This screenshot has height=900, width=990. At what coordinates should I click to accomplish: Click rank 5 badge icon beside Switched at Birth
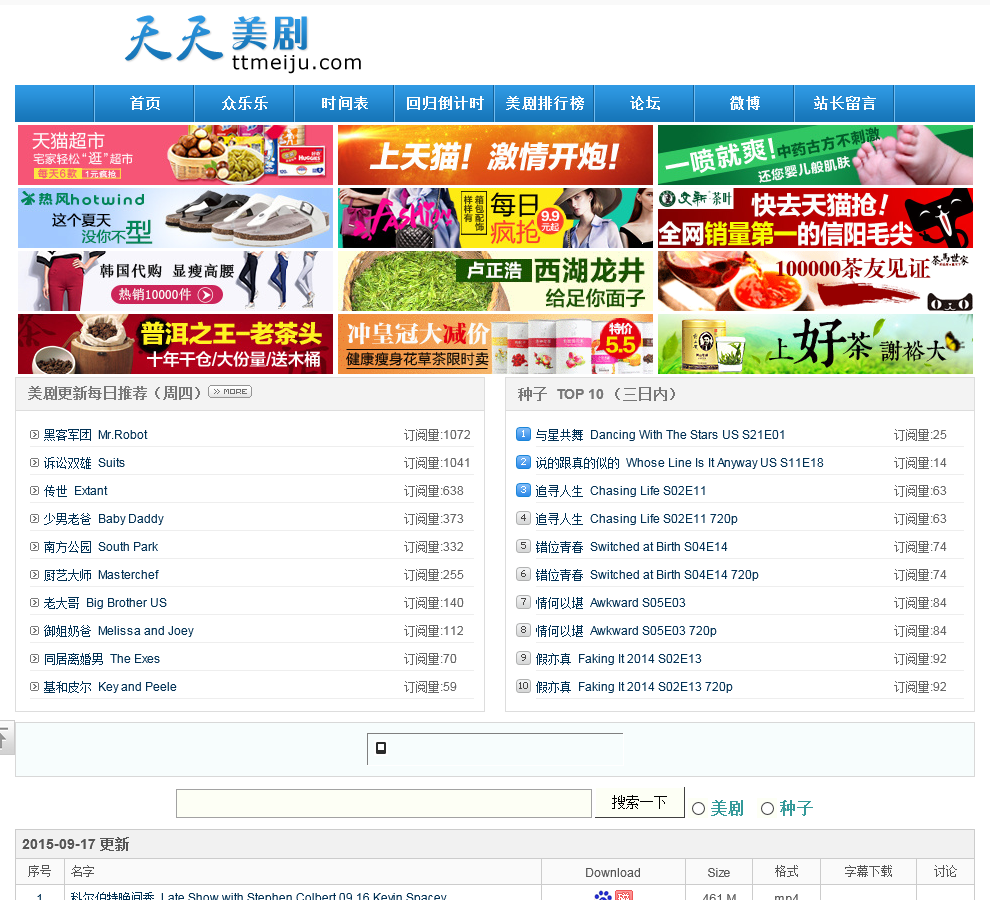[523, 546]
